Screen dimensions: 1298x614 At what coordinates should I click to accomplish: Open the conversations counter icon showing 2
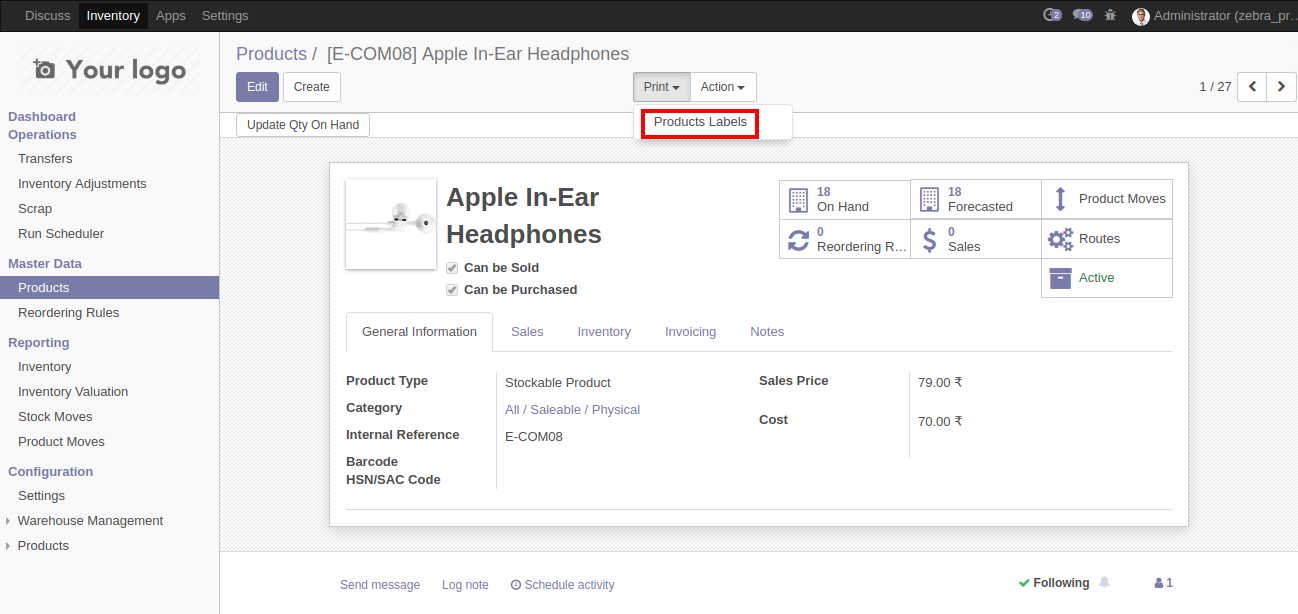[x=1052, y=15]
